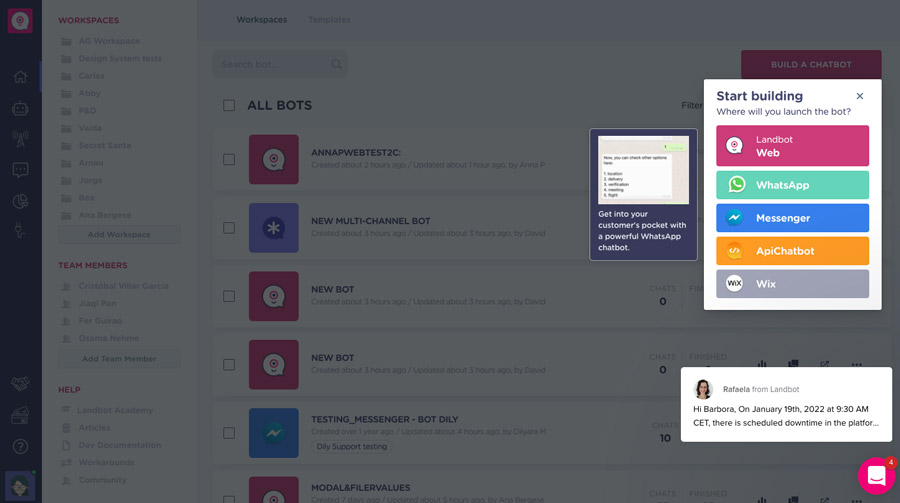Check the NEW MULTI-CHANNEL BOT checkbox
This screenshot has width=900, height=503.
(x=229, y=228)
